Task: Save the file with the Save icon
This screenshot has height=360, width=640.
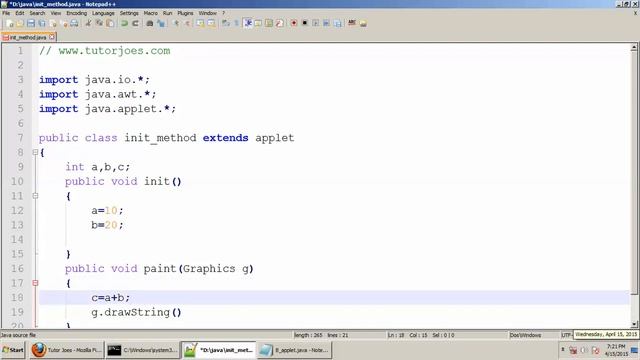Action: coord(31,23)
